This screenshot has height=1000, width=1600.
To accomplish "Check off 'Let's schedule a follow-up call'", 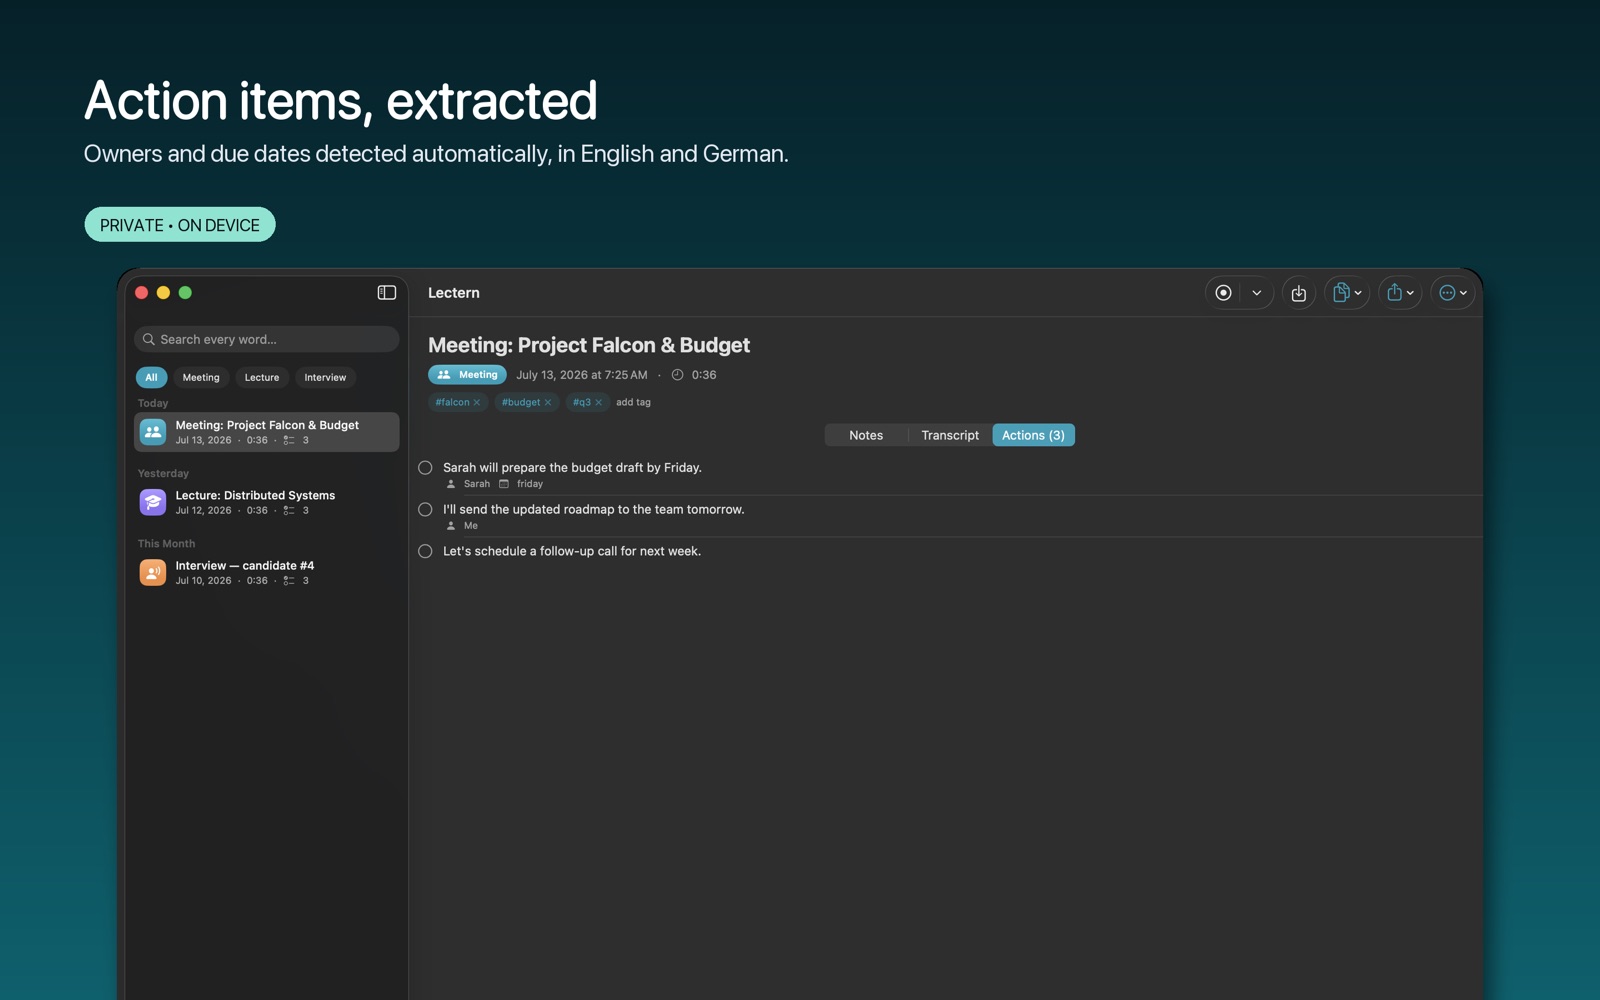I will (425, 551).
